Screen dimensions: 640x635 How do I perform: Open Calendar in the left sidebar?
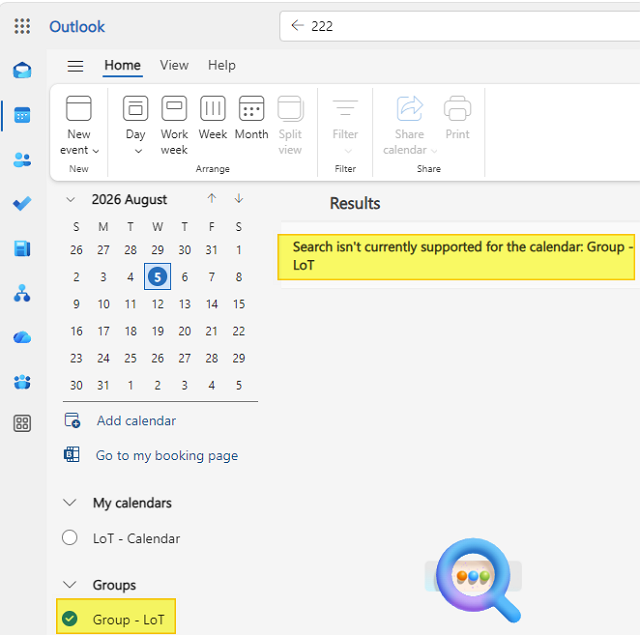(22, 115)
